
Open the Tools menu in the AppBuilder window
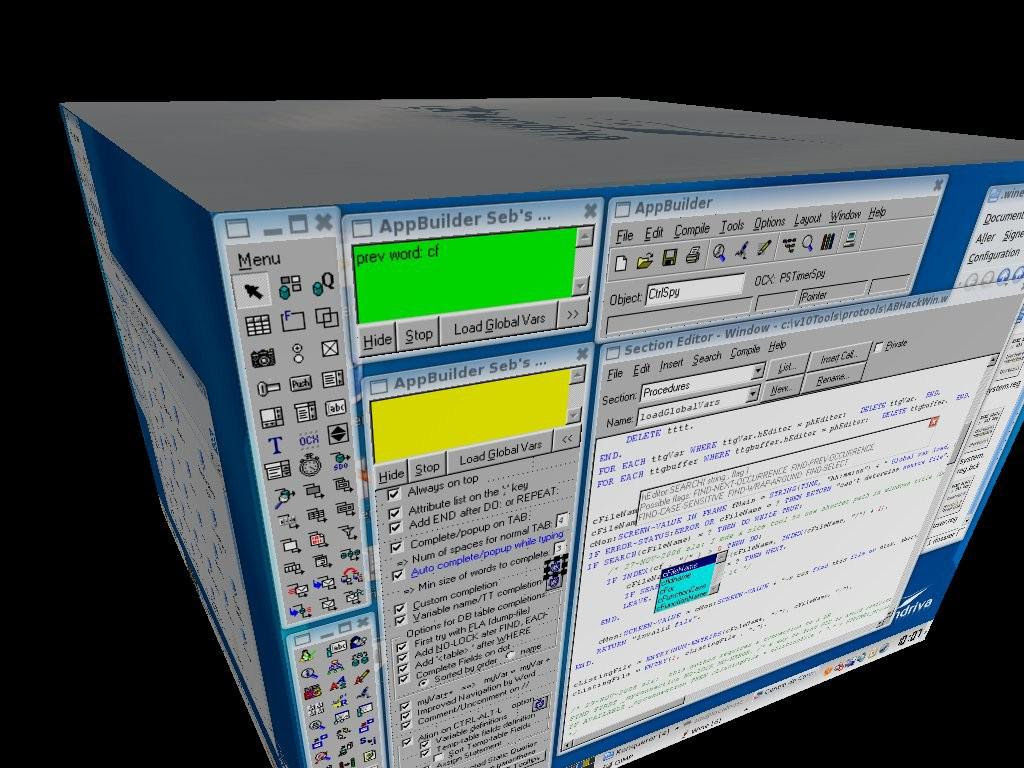tap(732, 226)
